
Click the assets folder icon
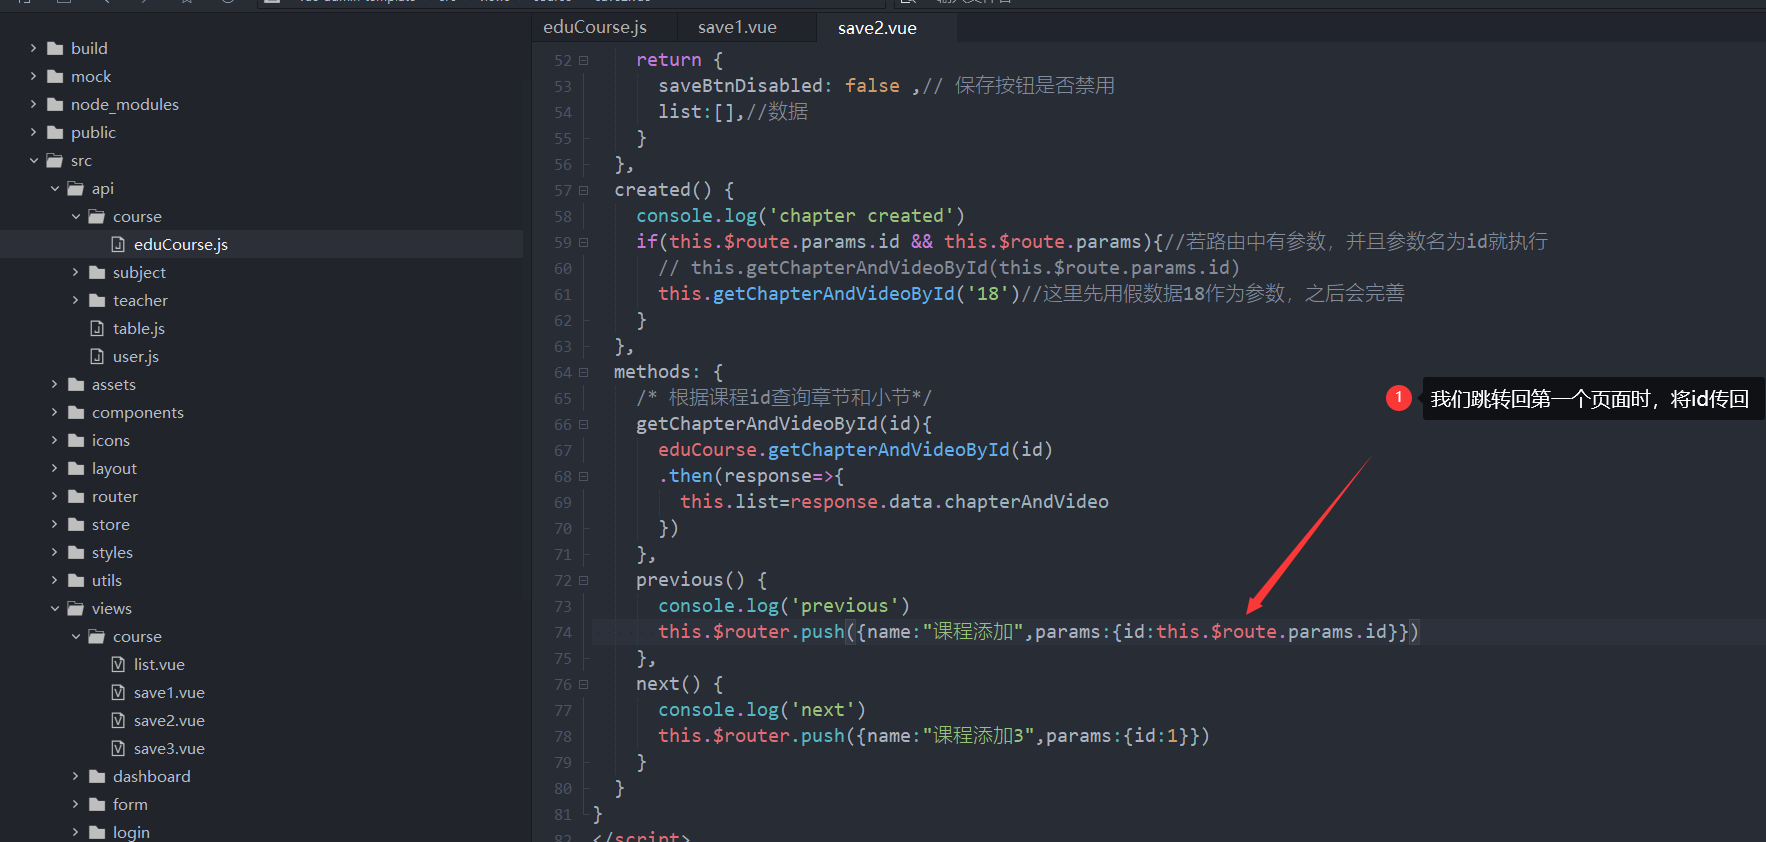[x=76, y=384]
